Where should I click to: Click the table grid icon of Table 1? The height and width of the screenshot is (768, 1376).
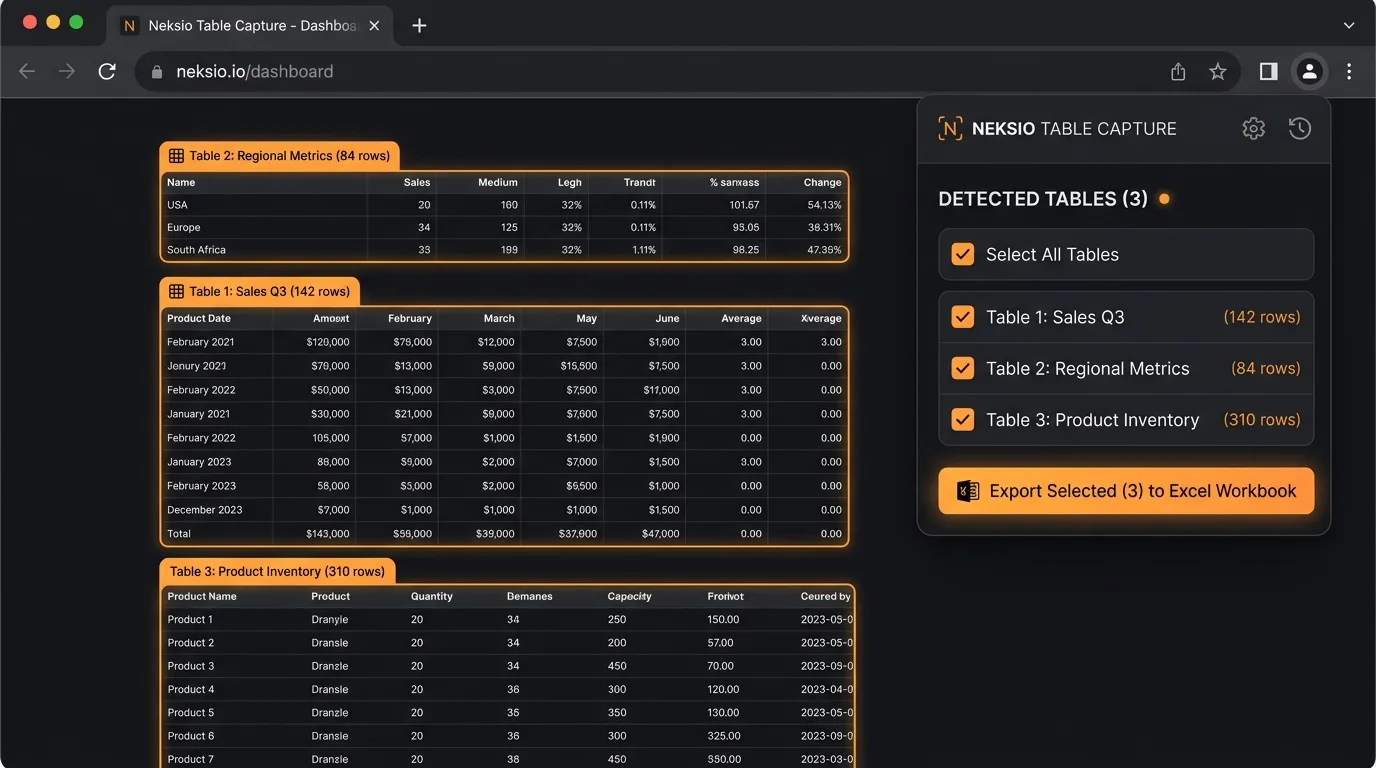pyautogui.click(x=176, y=292)
